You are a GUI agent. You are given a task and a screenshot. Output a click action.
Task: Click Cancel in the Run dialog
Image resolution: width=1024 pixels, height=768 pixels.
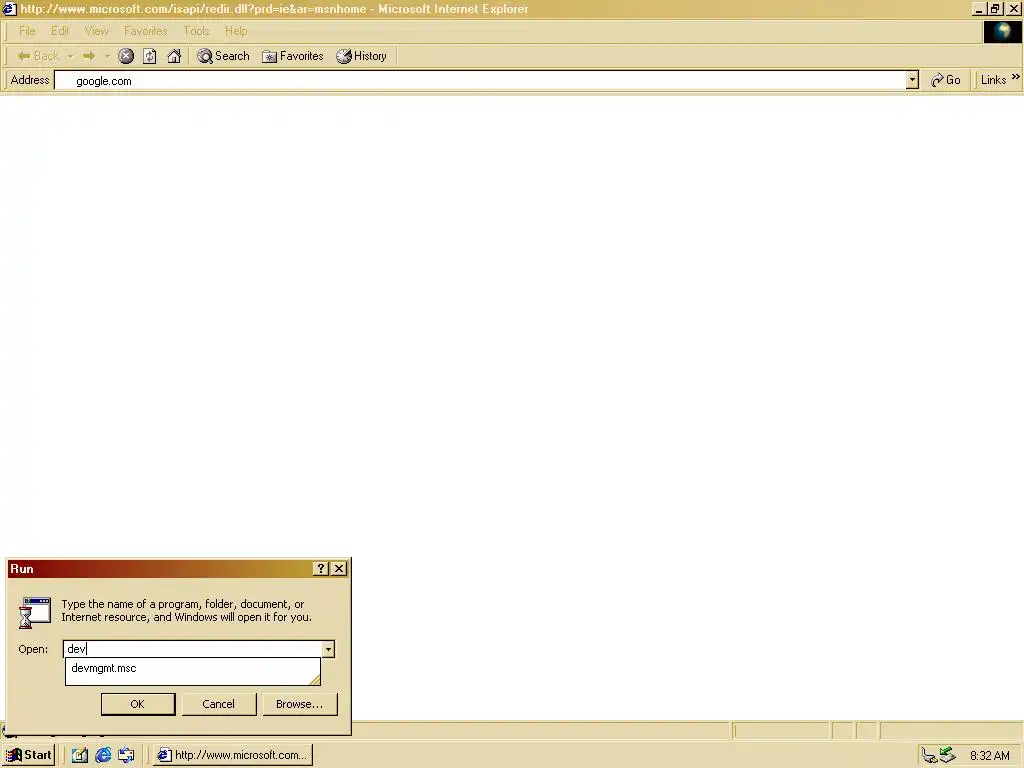[x=219, y=704]
